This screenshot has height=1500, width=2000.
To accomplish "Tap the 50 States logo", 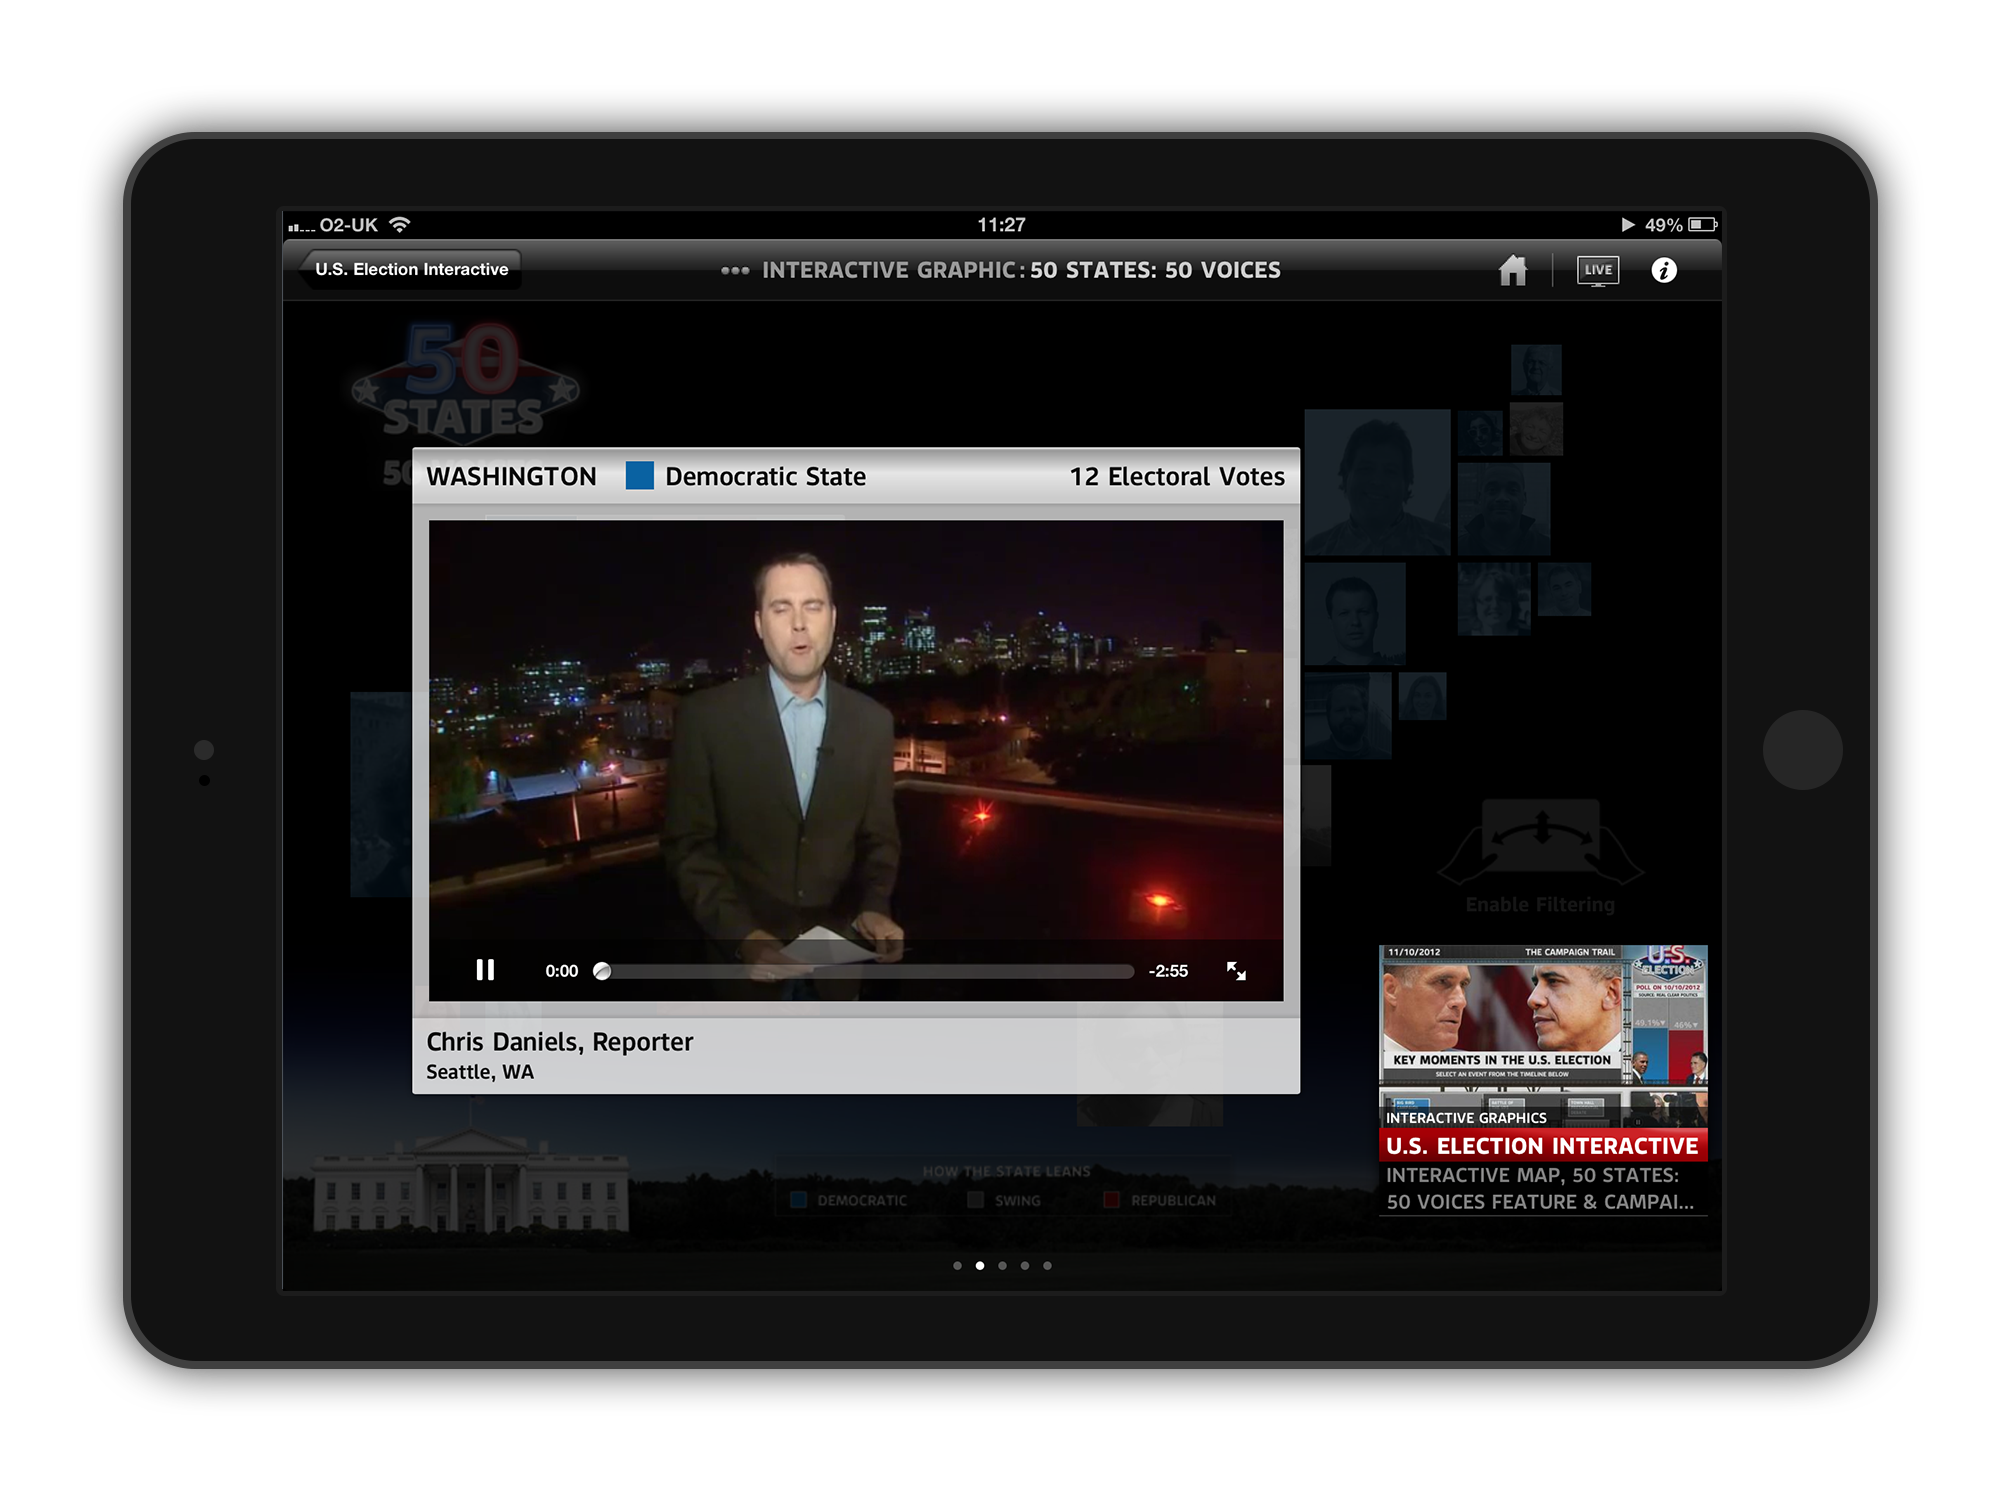I will coord(464,382).
